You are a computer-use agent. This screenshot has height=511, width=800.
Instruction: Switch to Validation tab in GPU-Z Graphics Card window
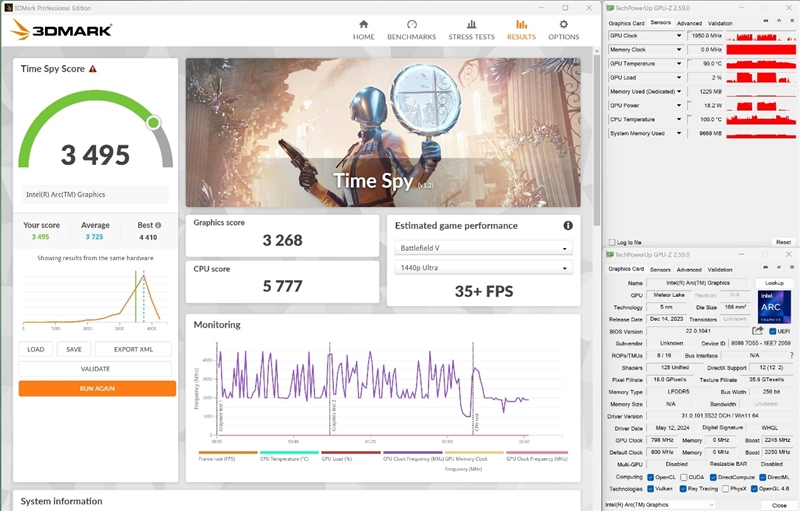click(720, 269)
